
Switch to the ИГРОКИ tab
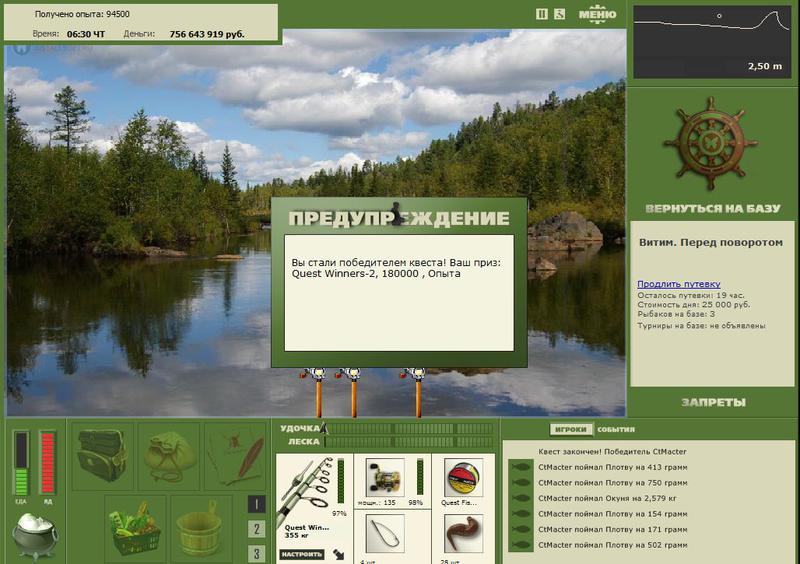(570, 430)
